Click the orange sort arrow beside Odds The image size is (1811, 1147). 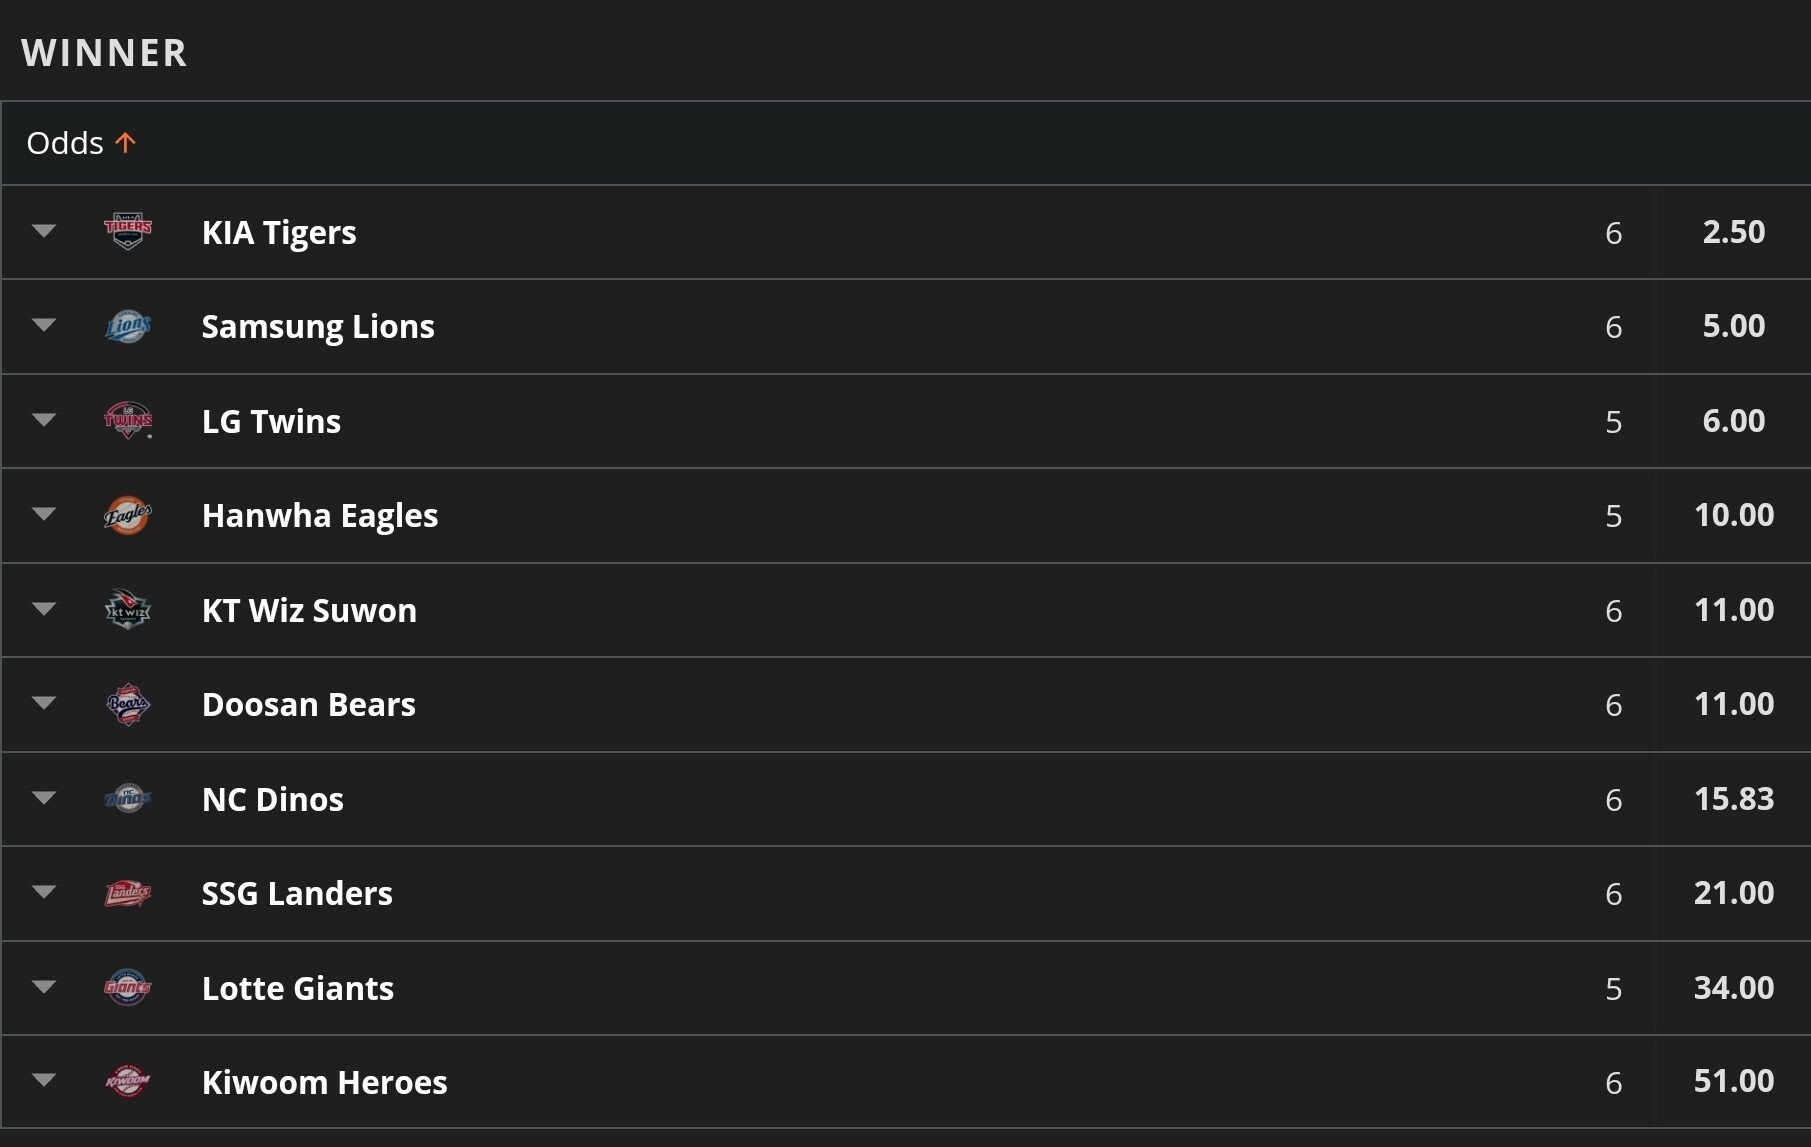(x=125, y=143)
